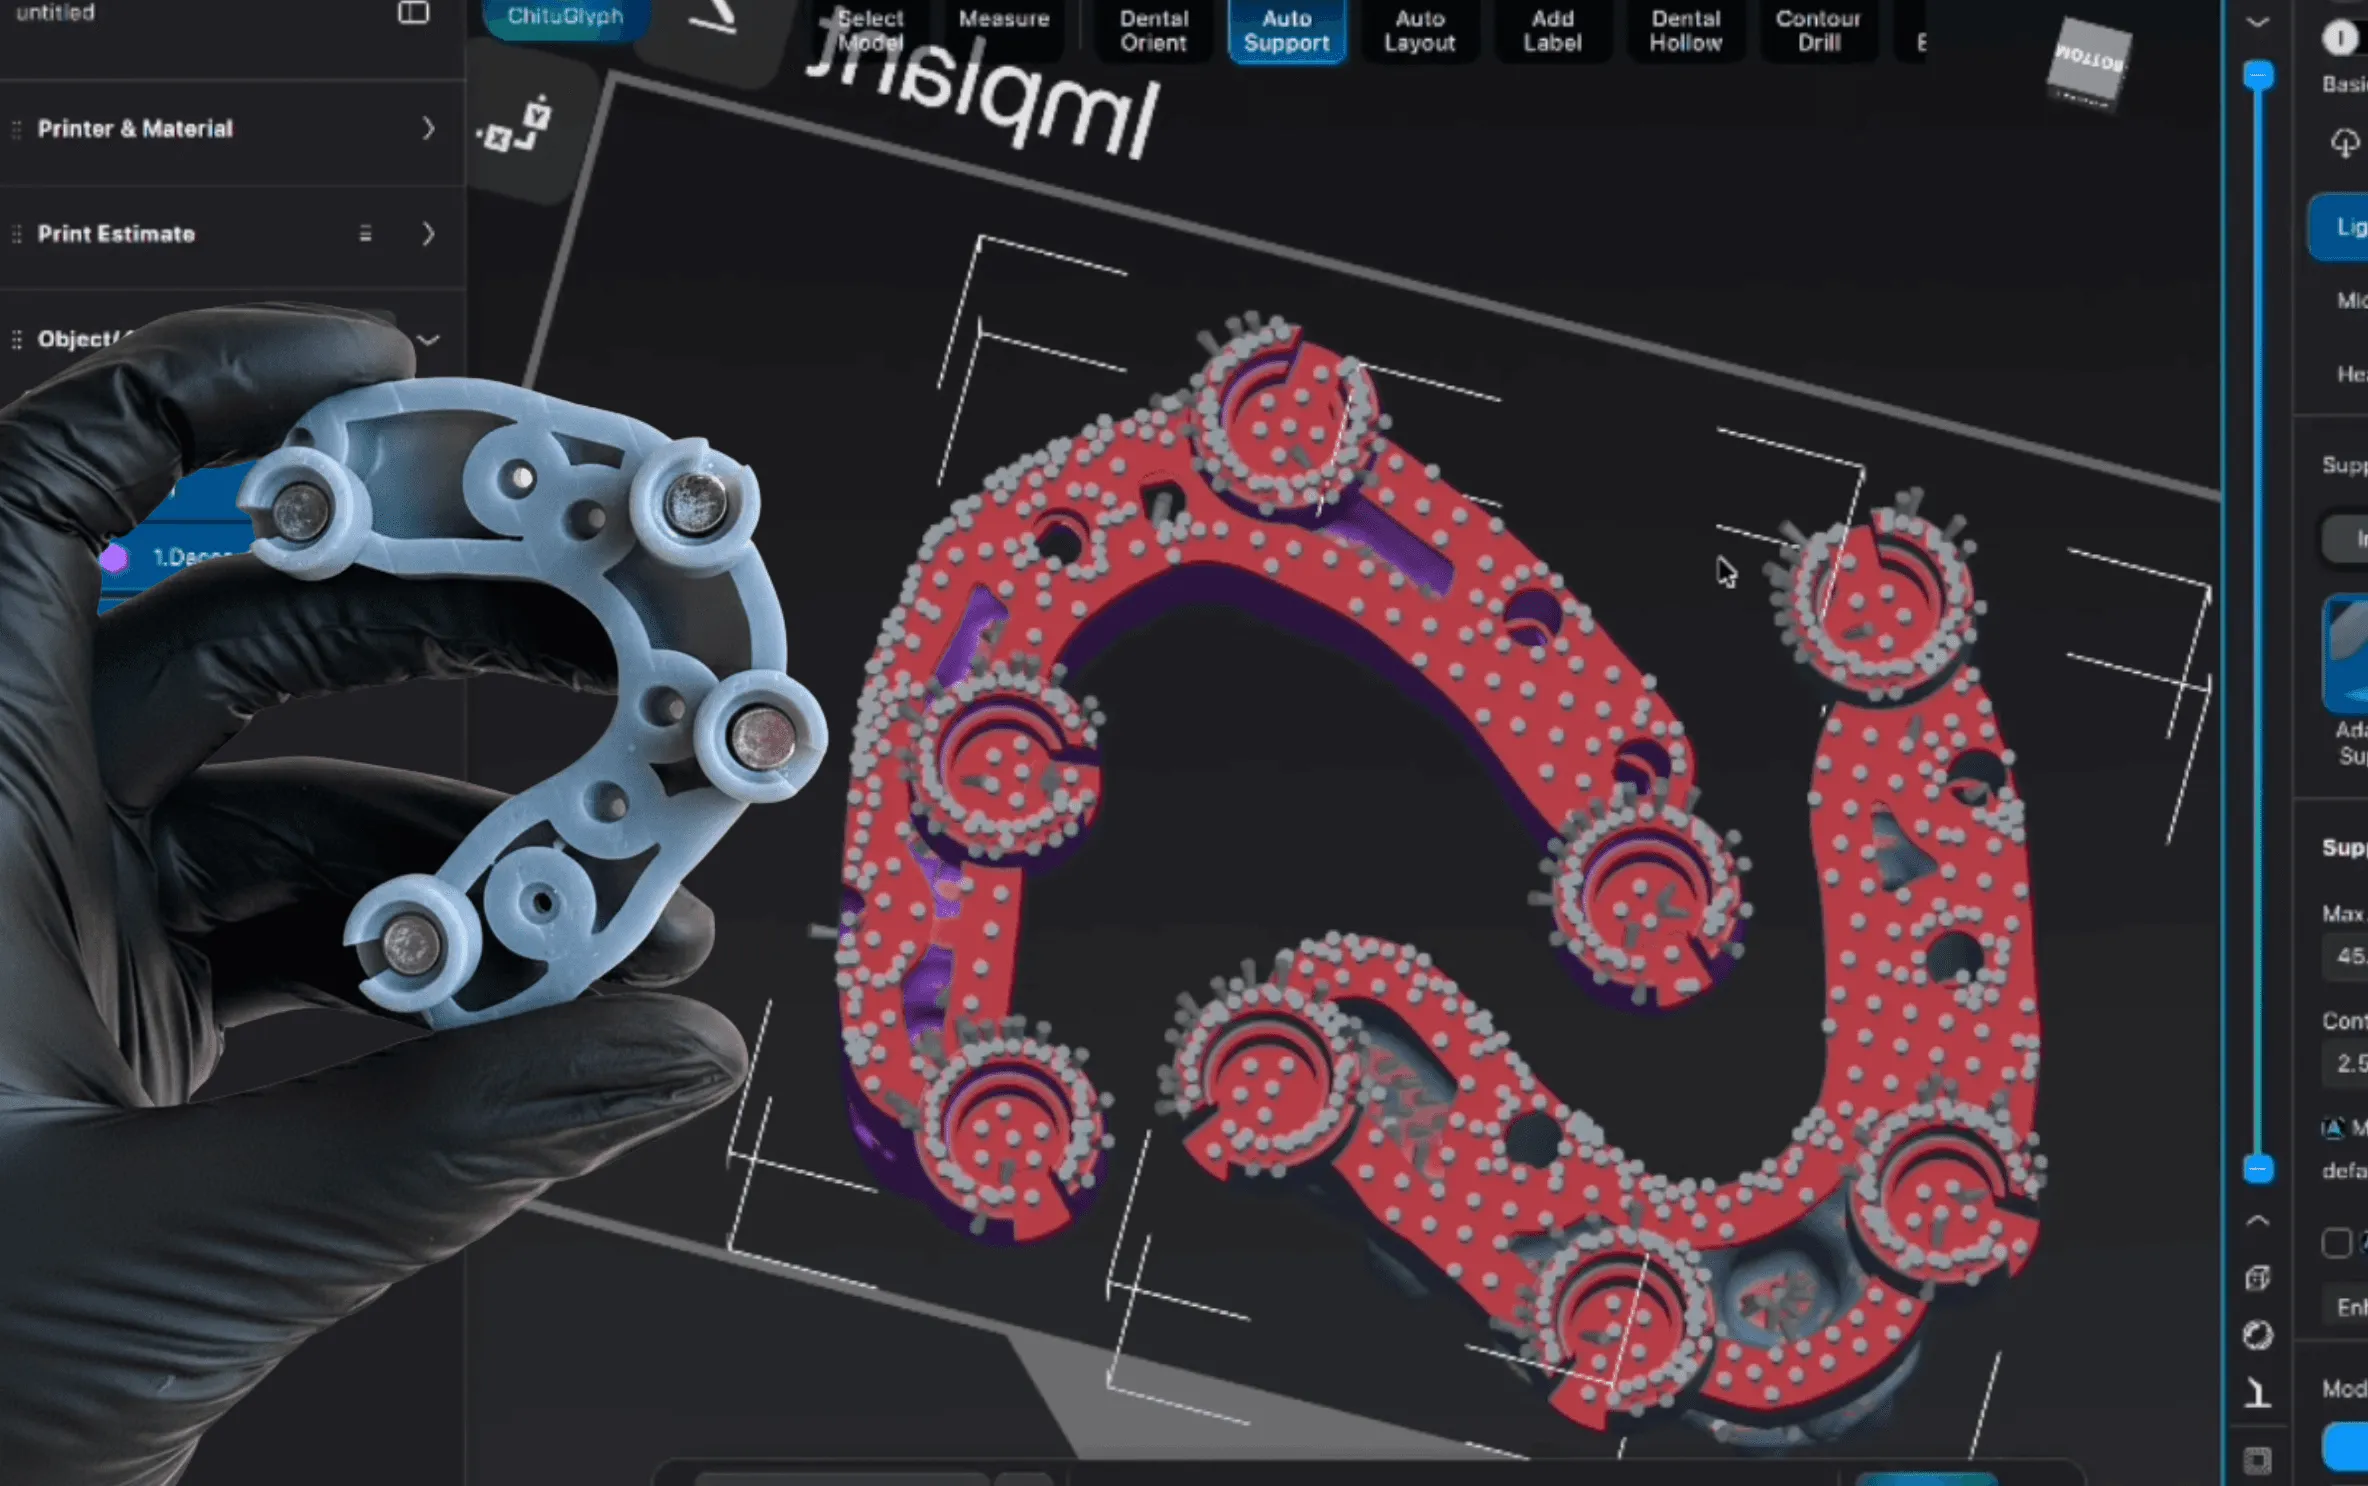The image size is (2368, 1486).
Task: Open the Print Estimate list menu icon
Action: 365,233
